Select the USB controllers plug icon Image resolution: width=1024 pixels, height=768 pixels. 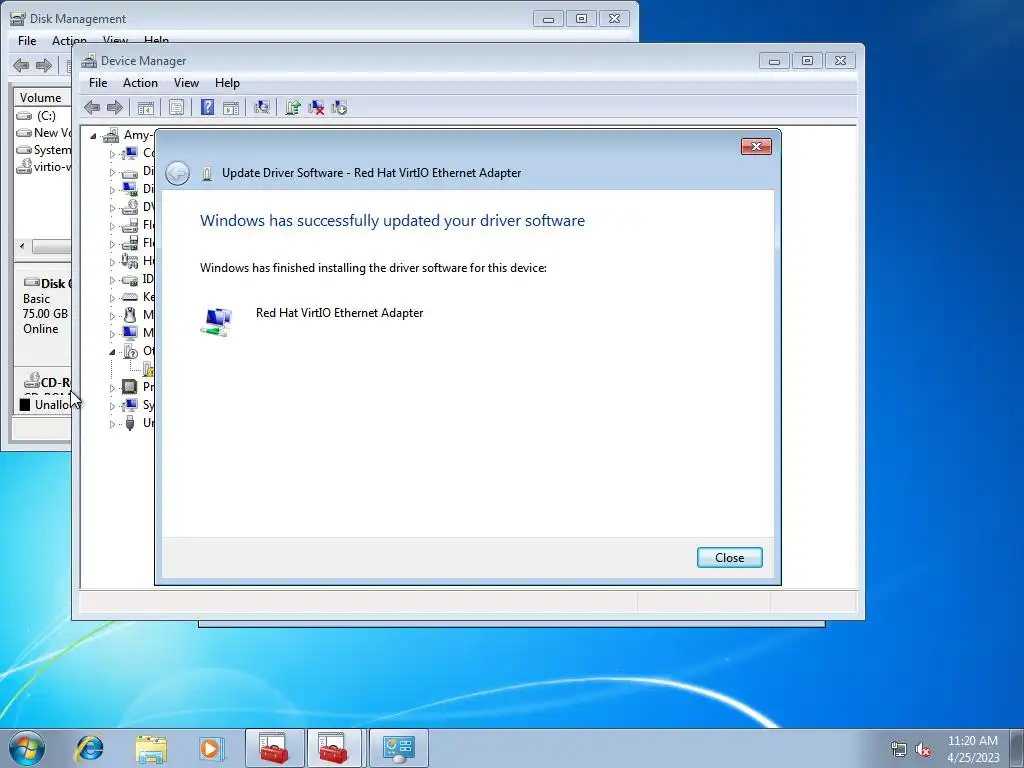click(130, 423)
